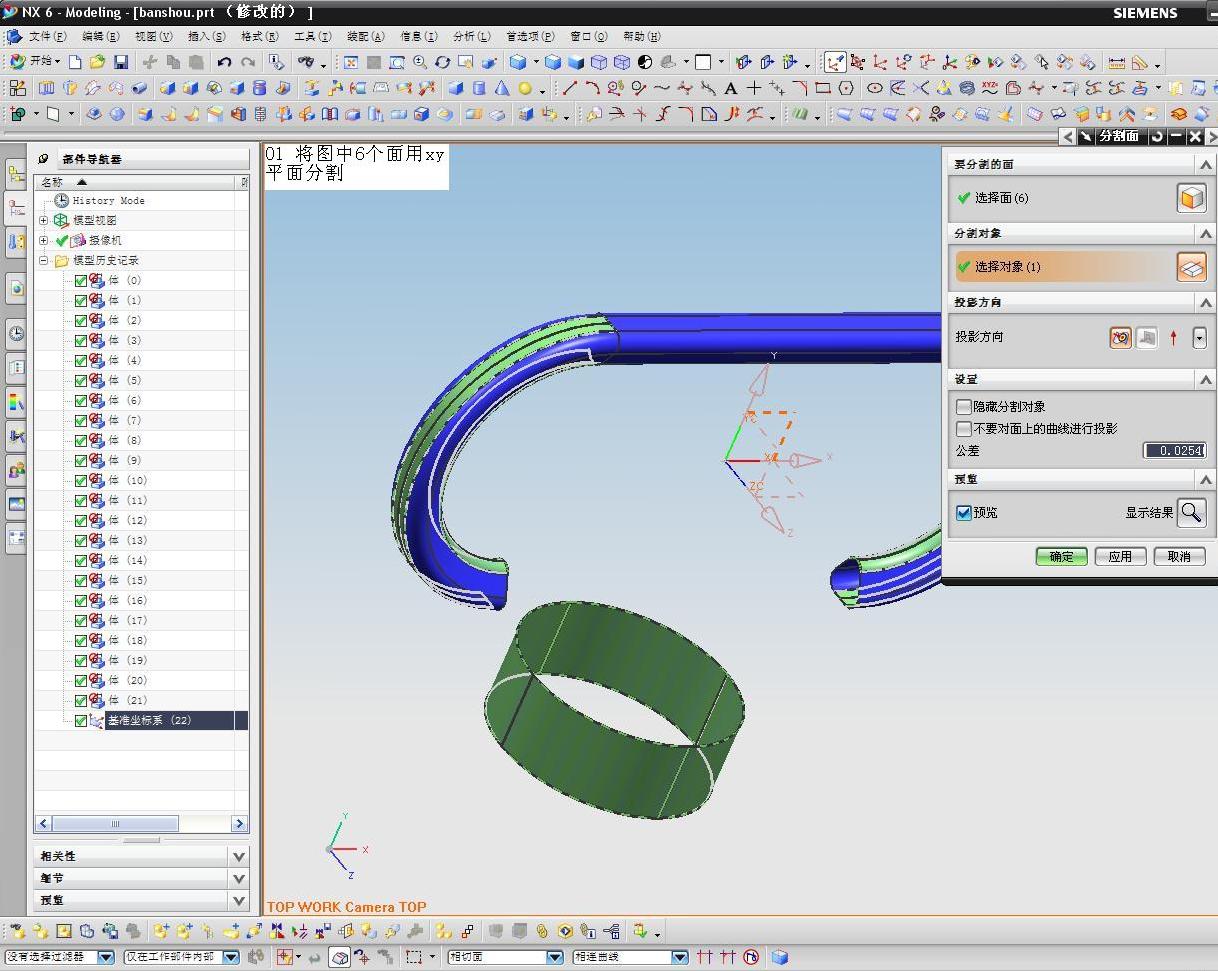Enable the hide dividing object checkbox

click(964, 407)
